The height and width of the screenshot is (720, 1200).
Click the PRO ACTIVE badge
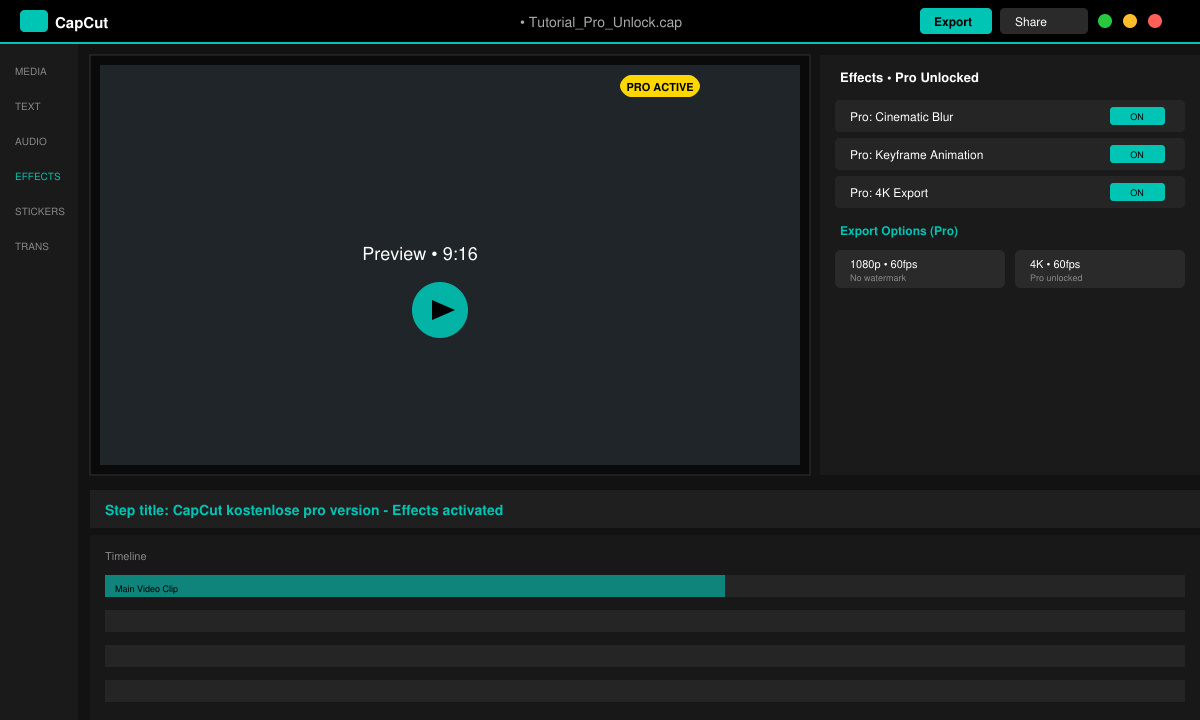660,87
